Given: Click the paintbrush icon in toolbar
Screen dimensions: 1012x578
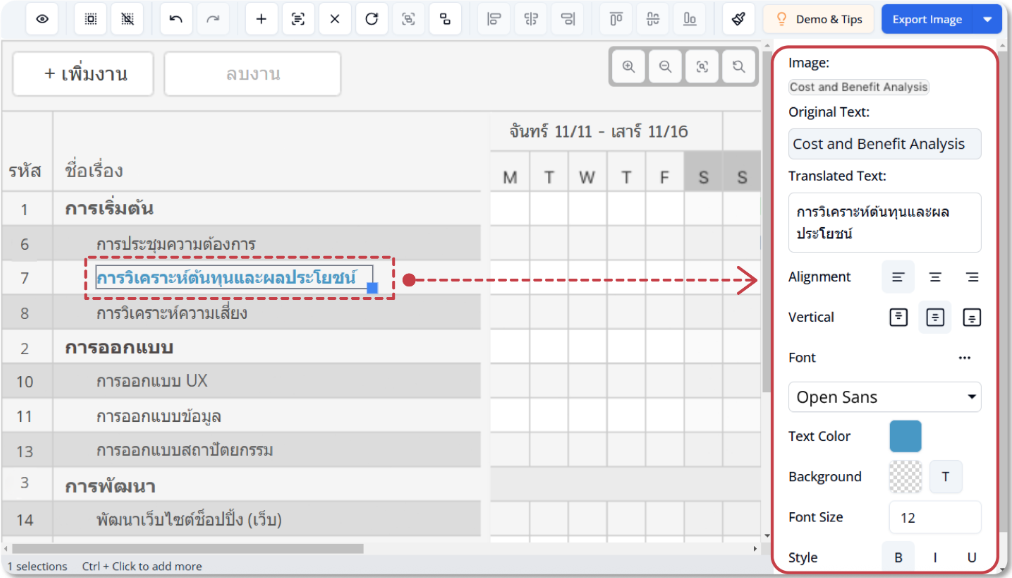Looking at the screenshot, I should click(738, 19).
